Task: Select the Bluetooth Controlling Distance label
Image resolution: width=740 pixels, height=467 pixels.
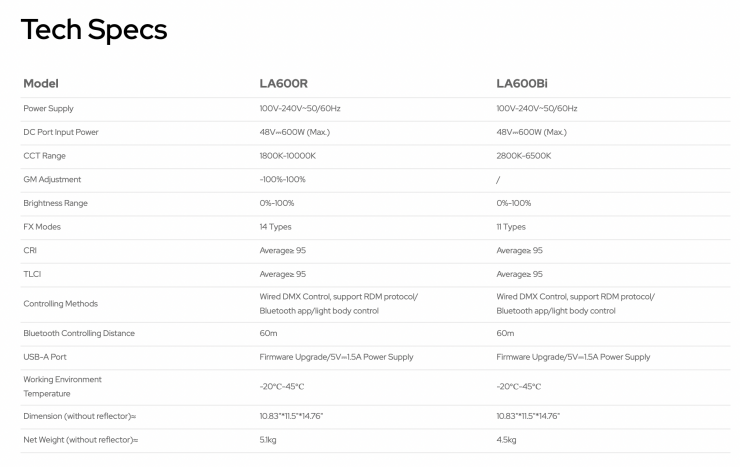Action: 79,333
